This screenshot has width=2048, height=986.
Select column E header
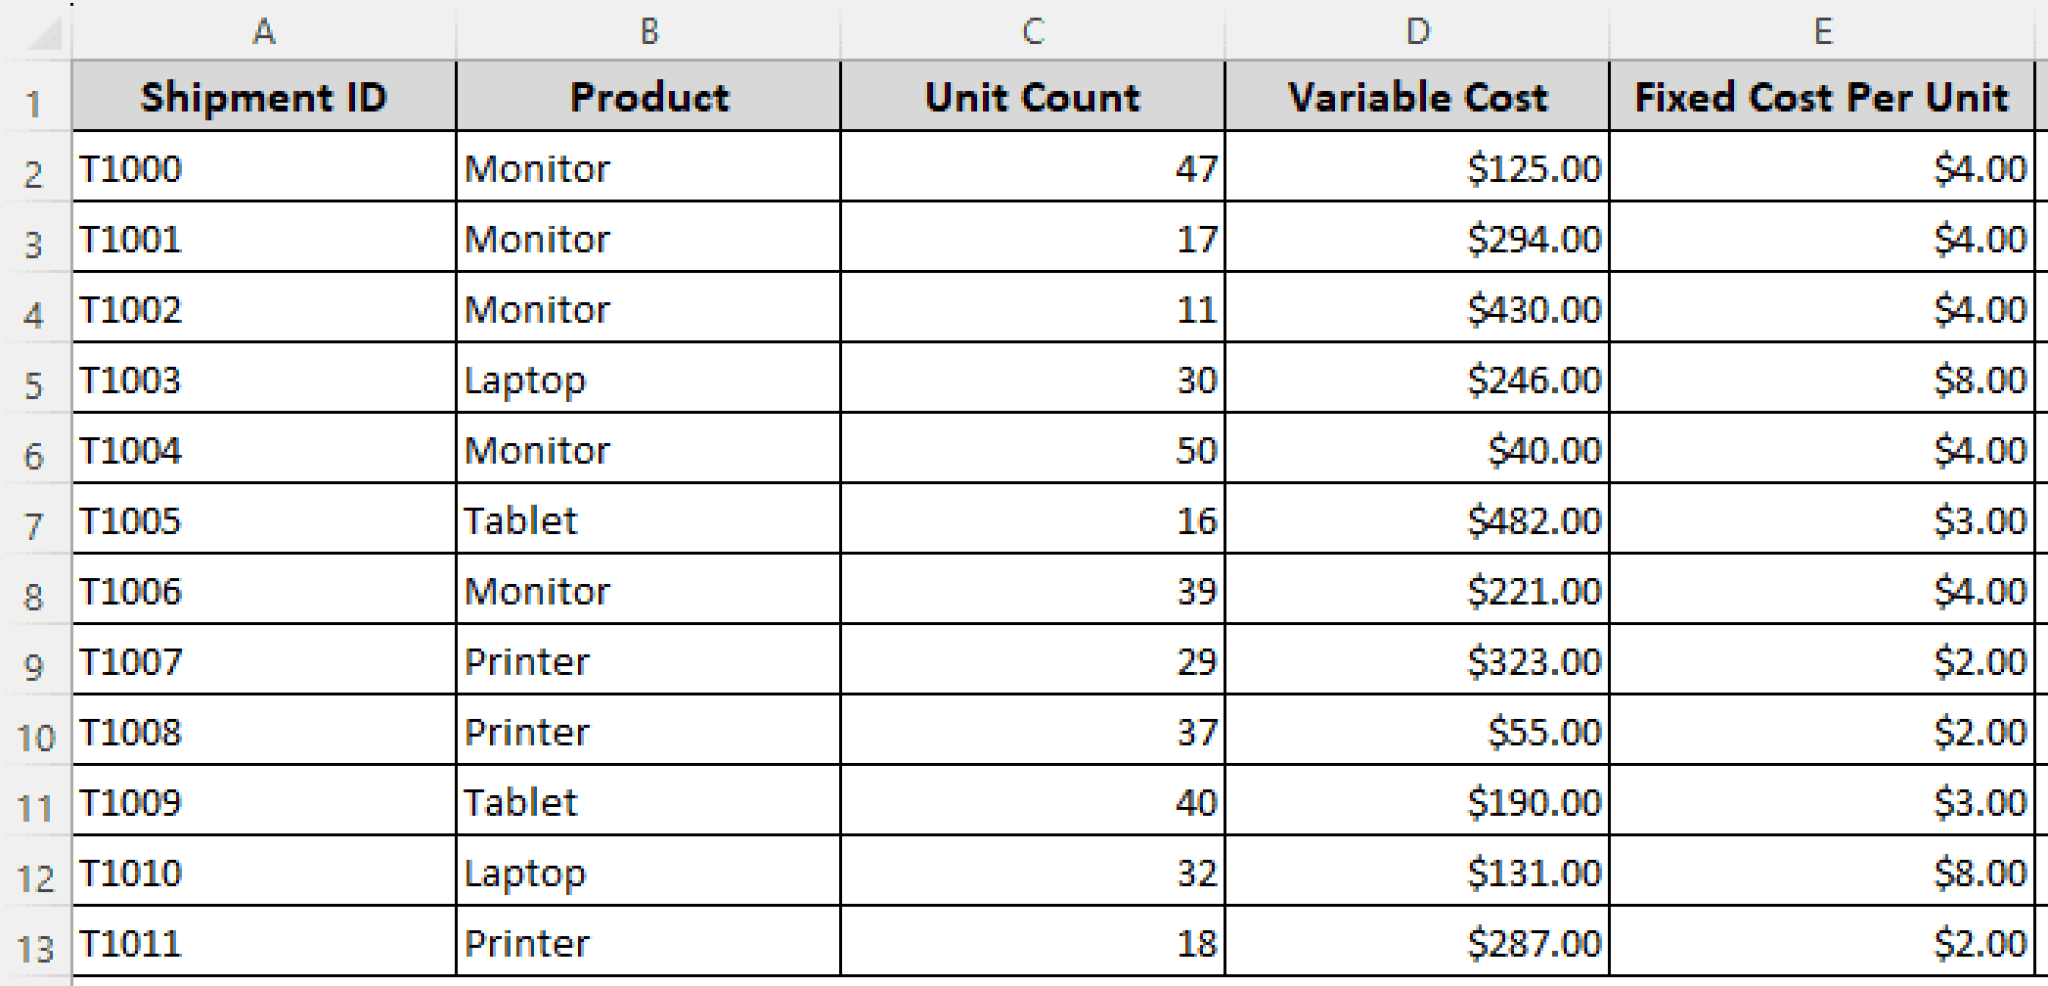1822,31
